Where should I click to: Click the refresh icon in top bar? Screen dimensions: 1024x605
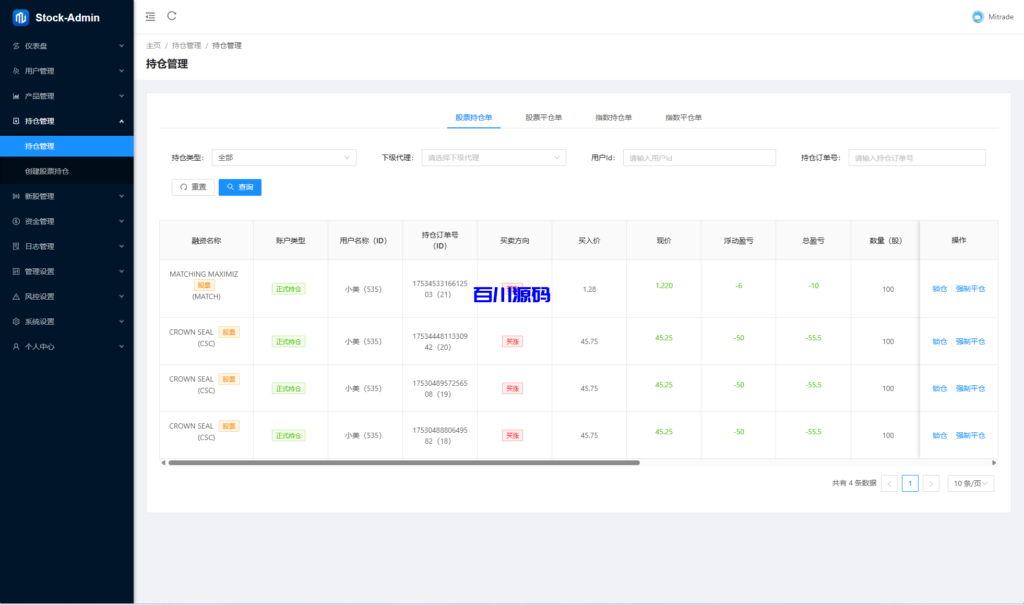pyautogui.click(x=172, y=16)
